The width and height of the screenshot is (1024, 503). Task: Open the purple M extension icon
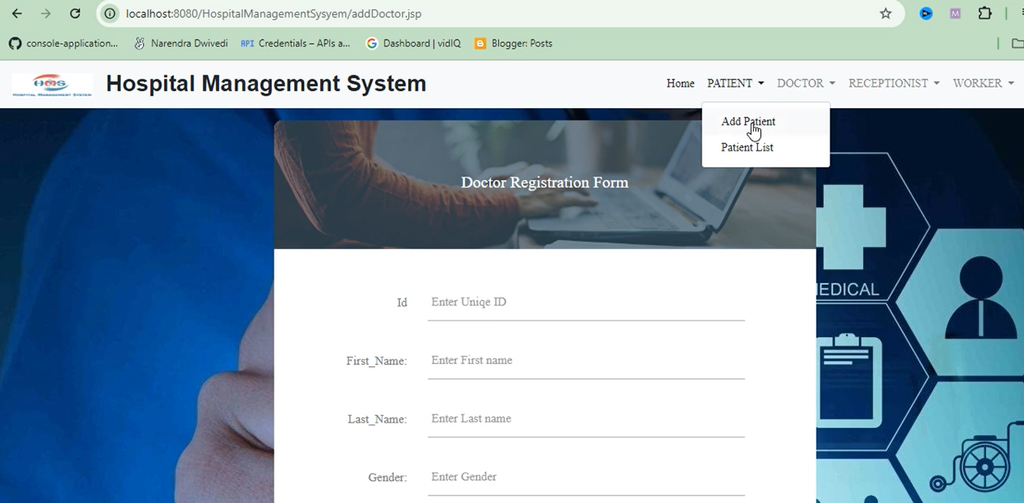click(x=955, y=13)
